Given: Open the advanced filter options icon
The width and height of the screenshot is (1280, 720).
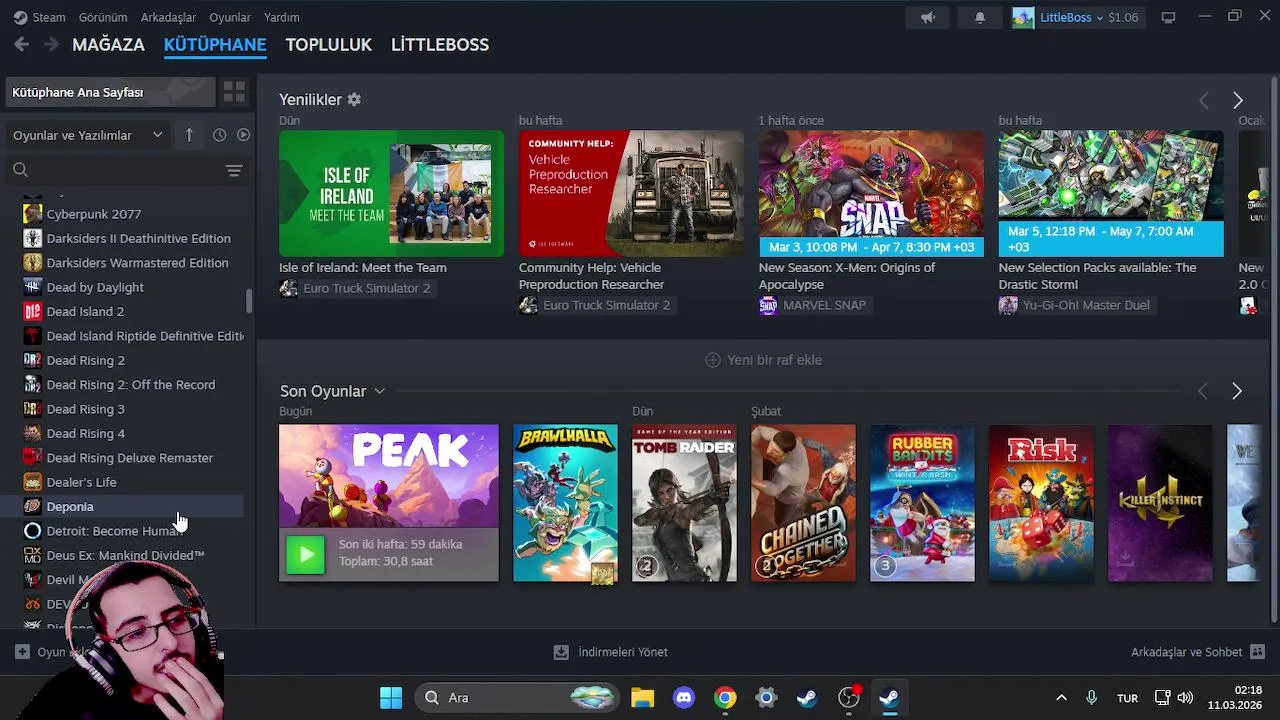Looking at the screenshot, I should coord(234,171).
